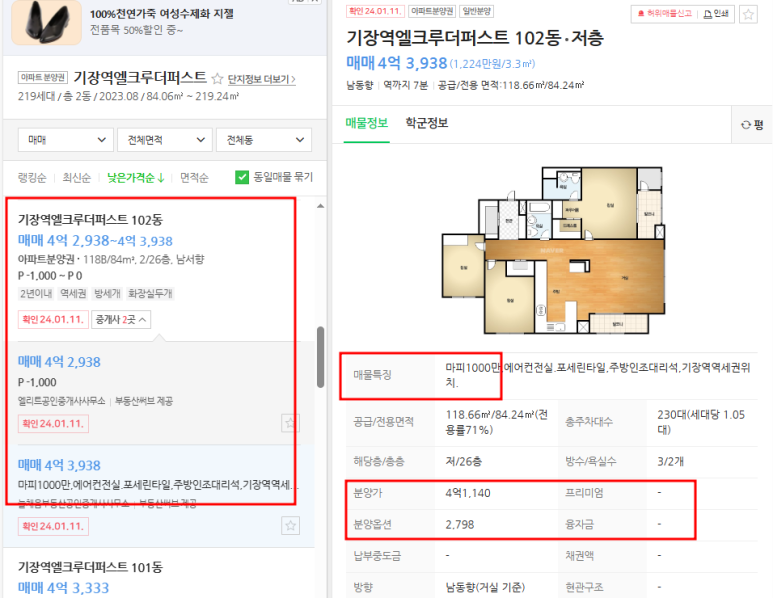Click the 화장실두개 tag

coord(150,294)
